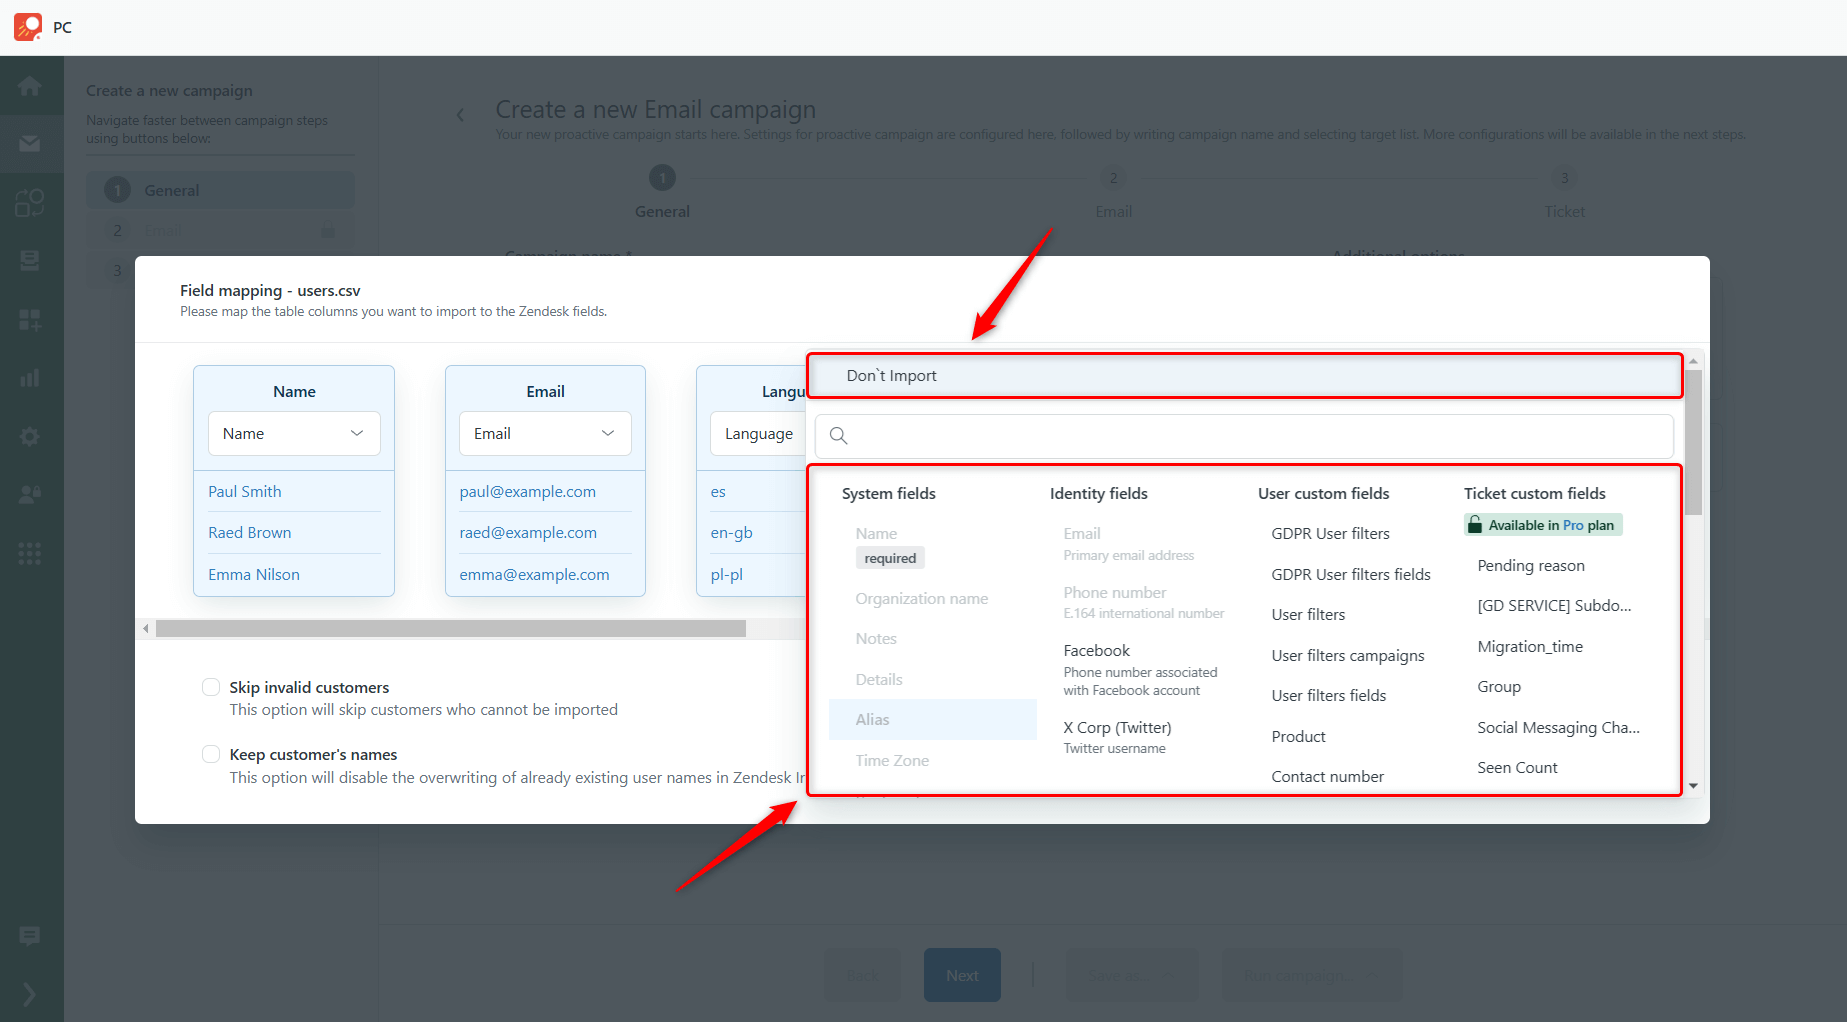1847x1022 pixels.
Task: Go to step 2 Email in stepper
Action: (x=1113, y=192)
